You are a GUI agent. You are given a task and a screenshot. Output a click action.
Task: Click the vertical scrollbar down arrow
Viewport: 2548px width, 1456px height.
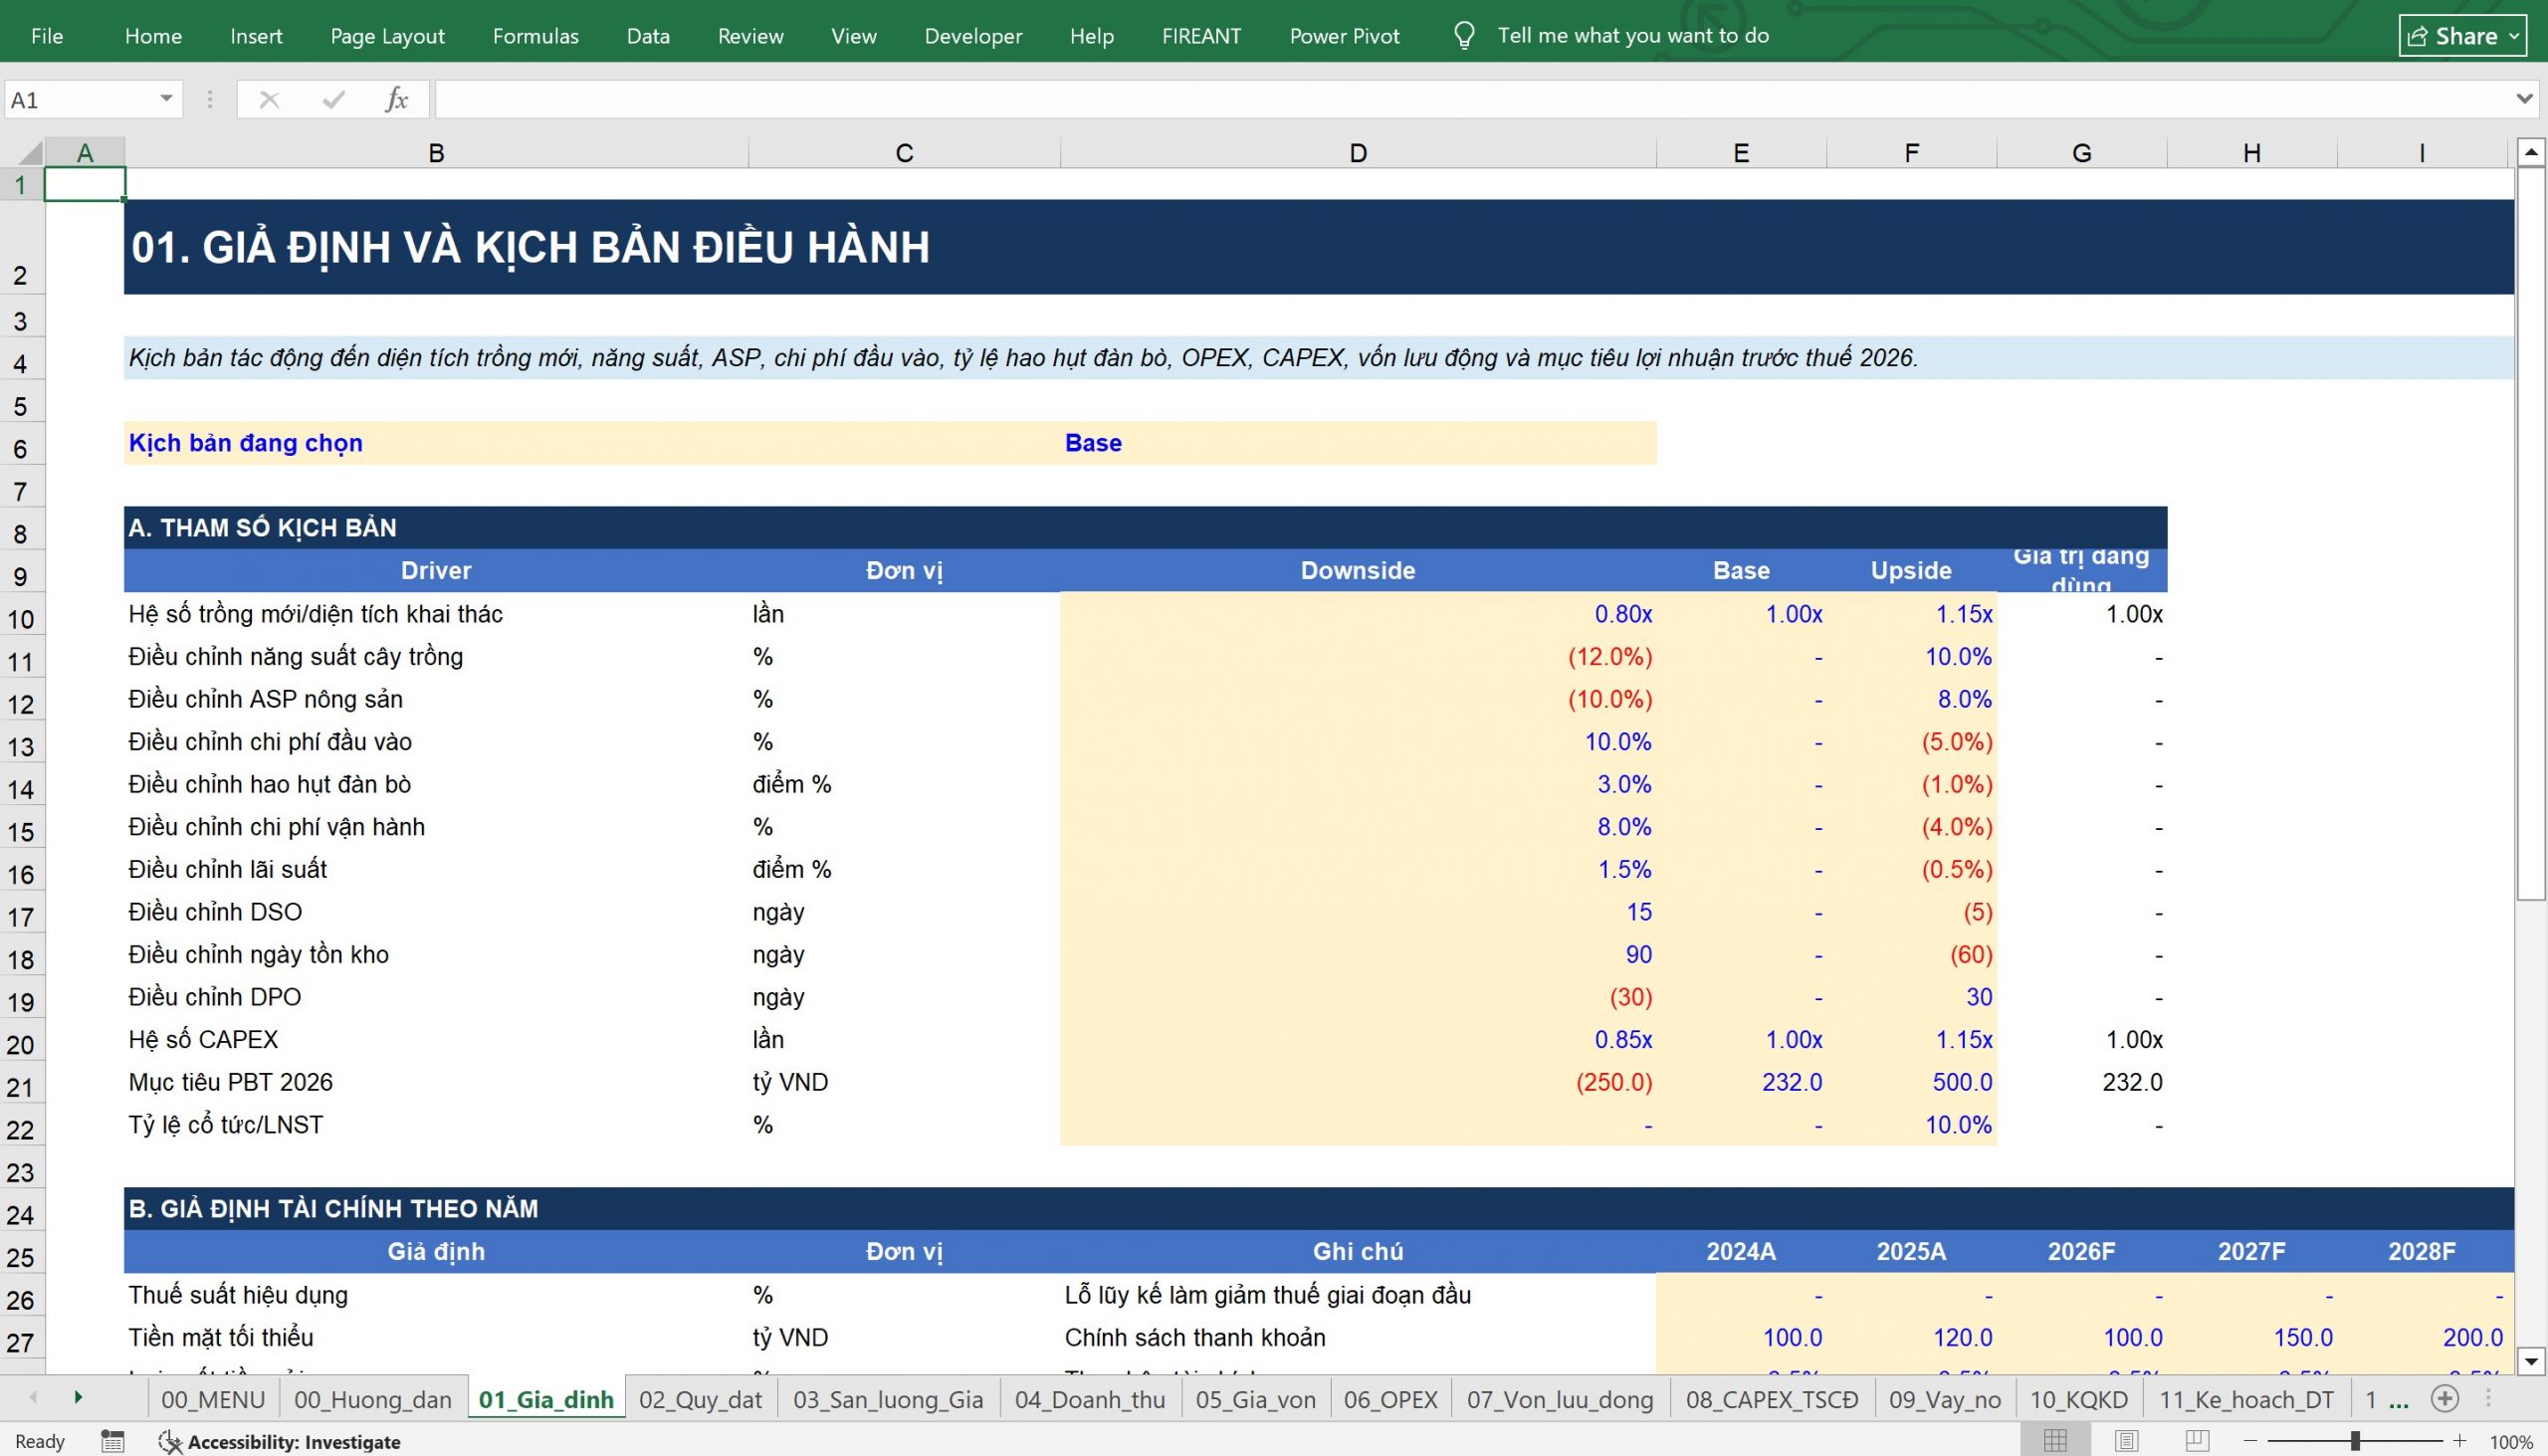click(2530, 1360)
